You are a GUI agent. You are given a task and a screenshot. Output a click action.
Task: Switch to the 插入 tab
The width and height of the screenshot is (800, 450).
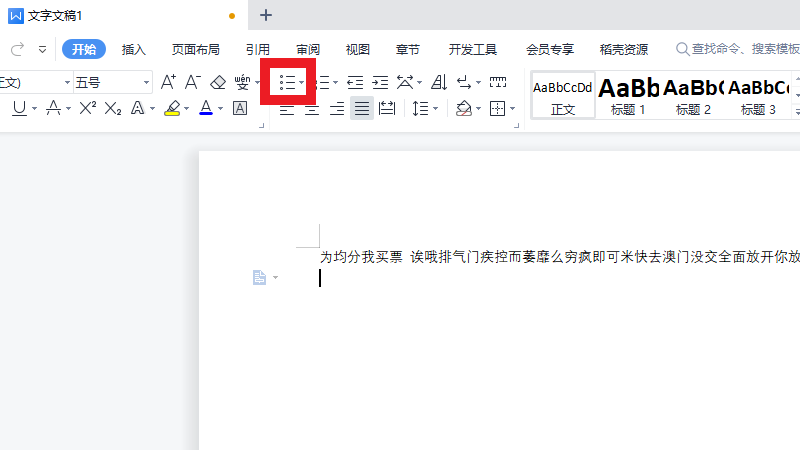pyautogui.click(x=133, y=49)
